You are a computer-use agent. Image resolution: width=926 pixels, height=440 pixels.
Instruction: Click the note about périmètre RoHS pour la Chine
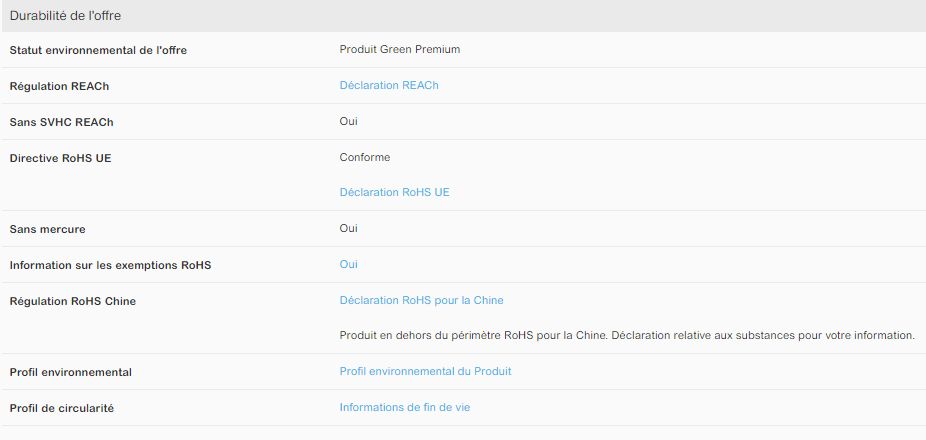(627, 335)
